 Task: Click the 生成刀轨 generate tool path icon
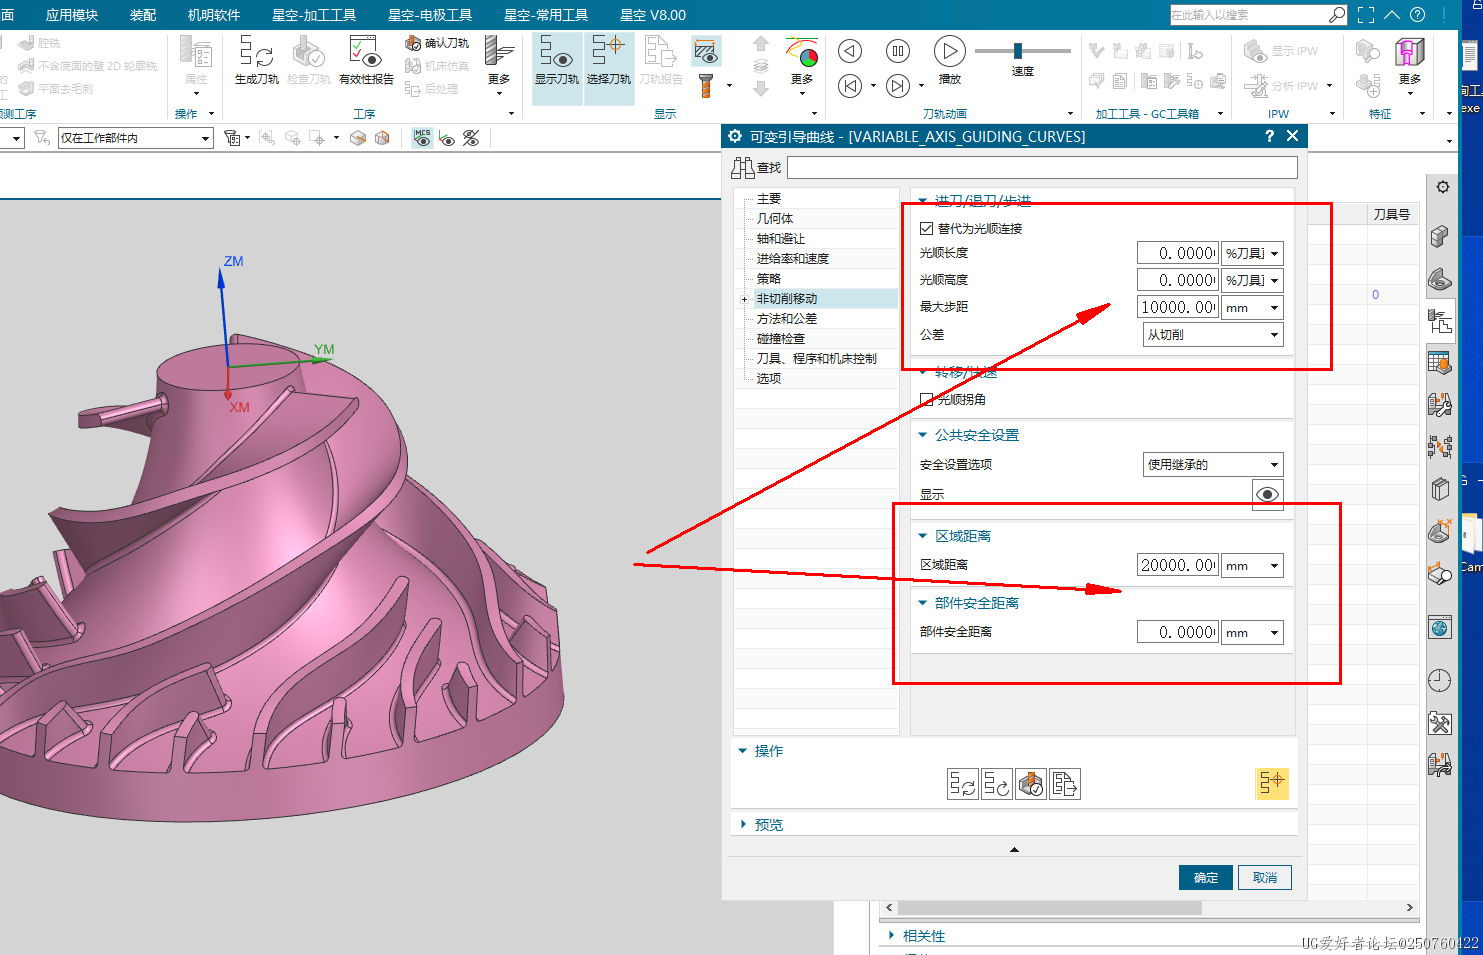(x=256, y=60)
